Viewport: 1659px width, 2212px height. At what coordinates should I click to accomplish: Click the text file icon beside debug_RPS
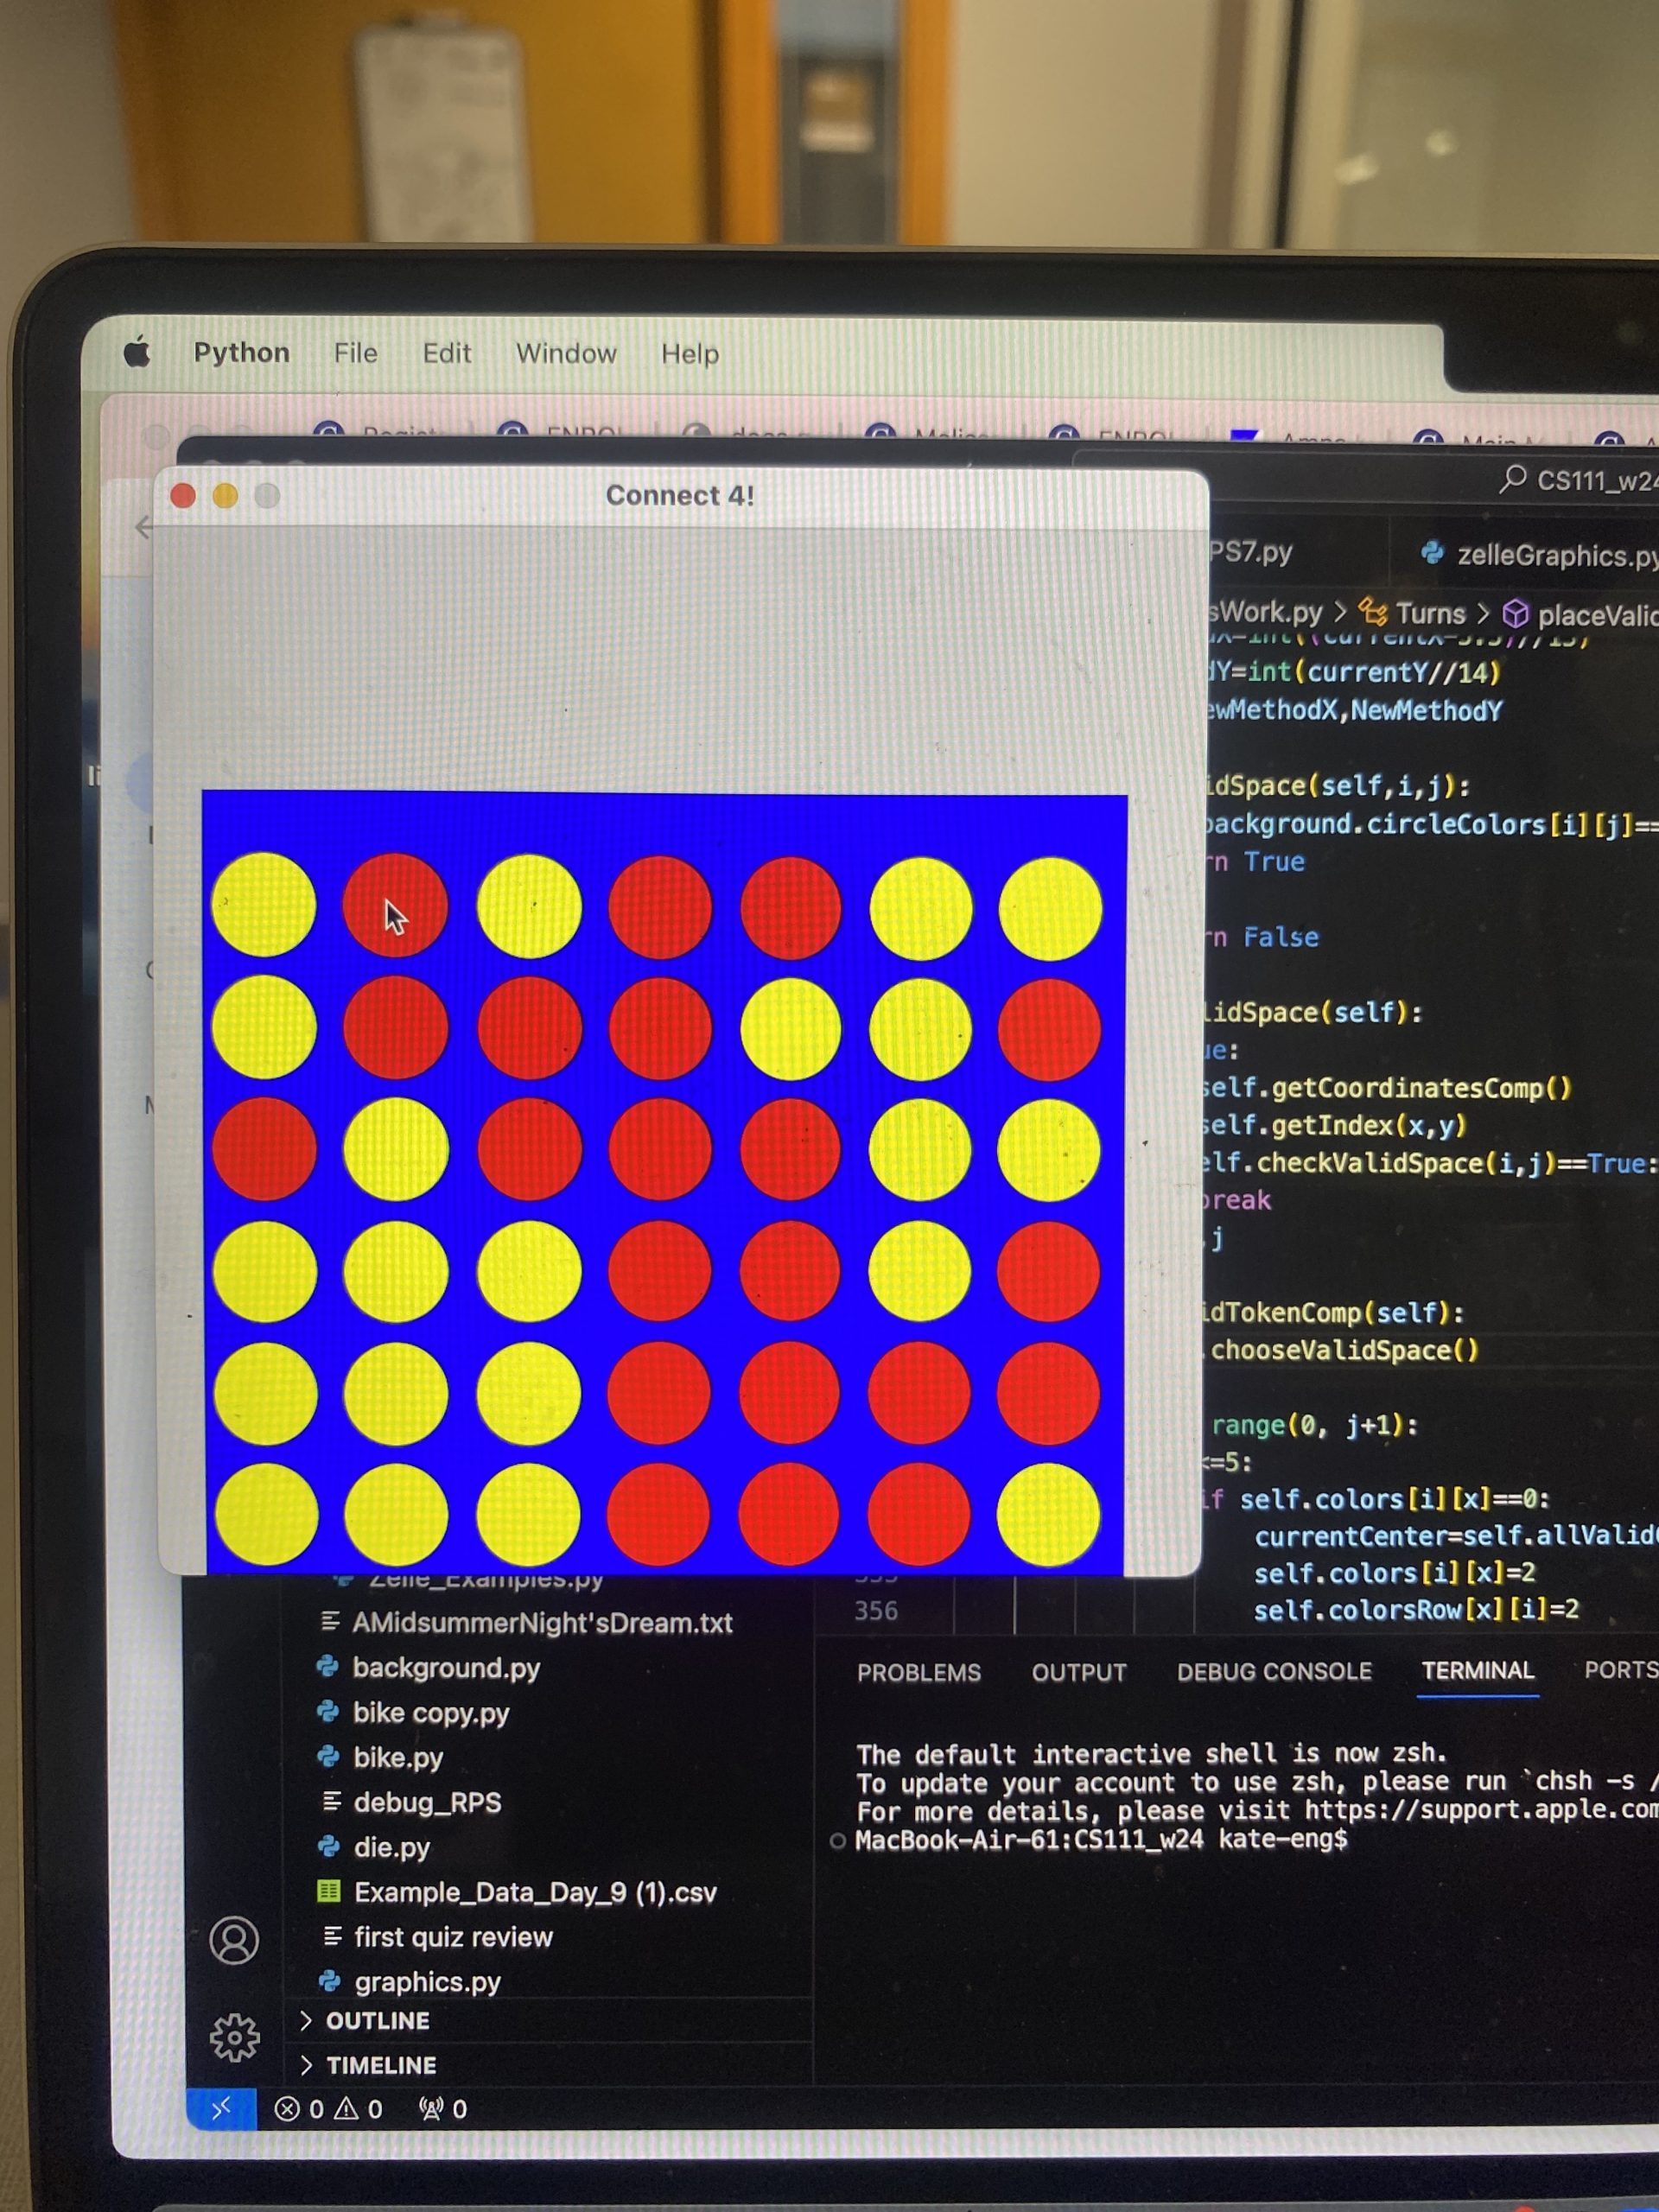coord(331,1801)
